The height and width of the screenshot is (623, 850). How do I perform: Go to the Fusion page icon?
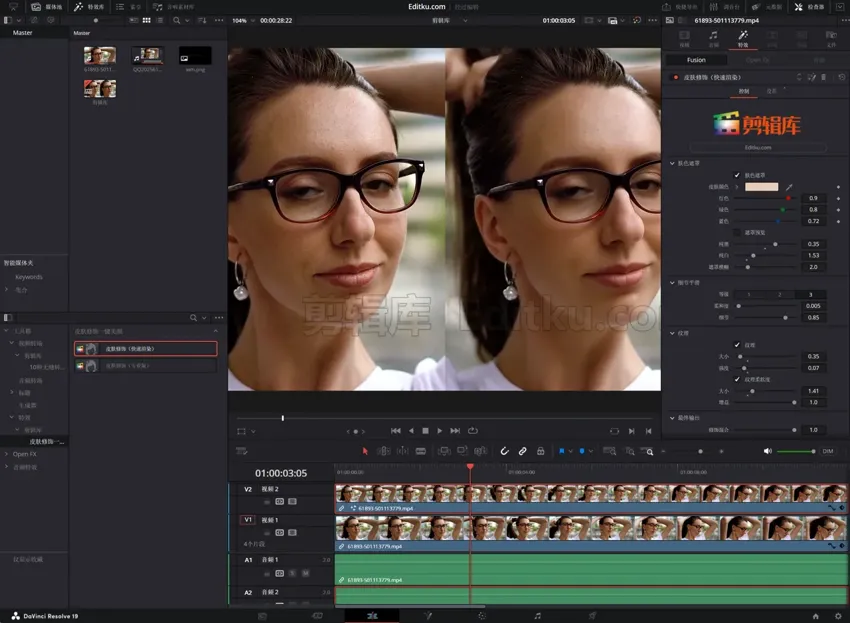coord(428,616)
